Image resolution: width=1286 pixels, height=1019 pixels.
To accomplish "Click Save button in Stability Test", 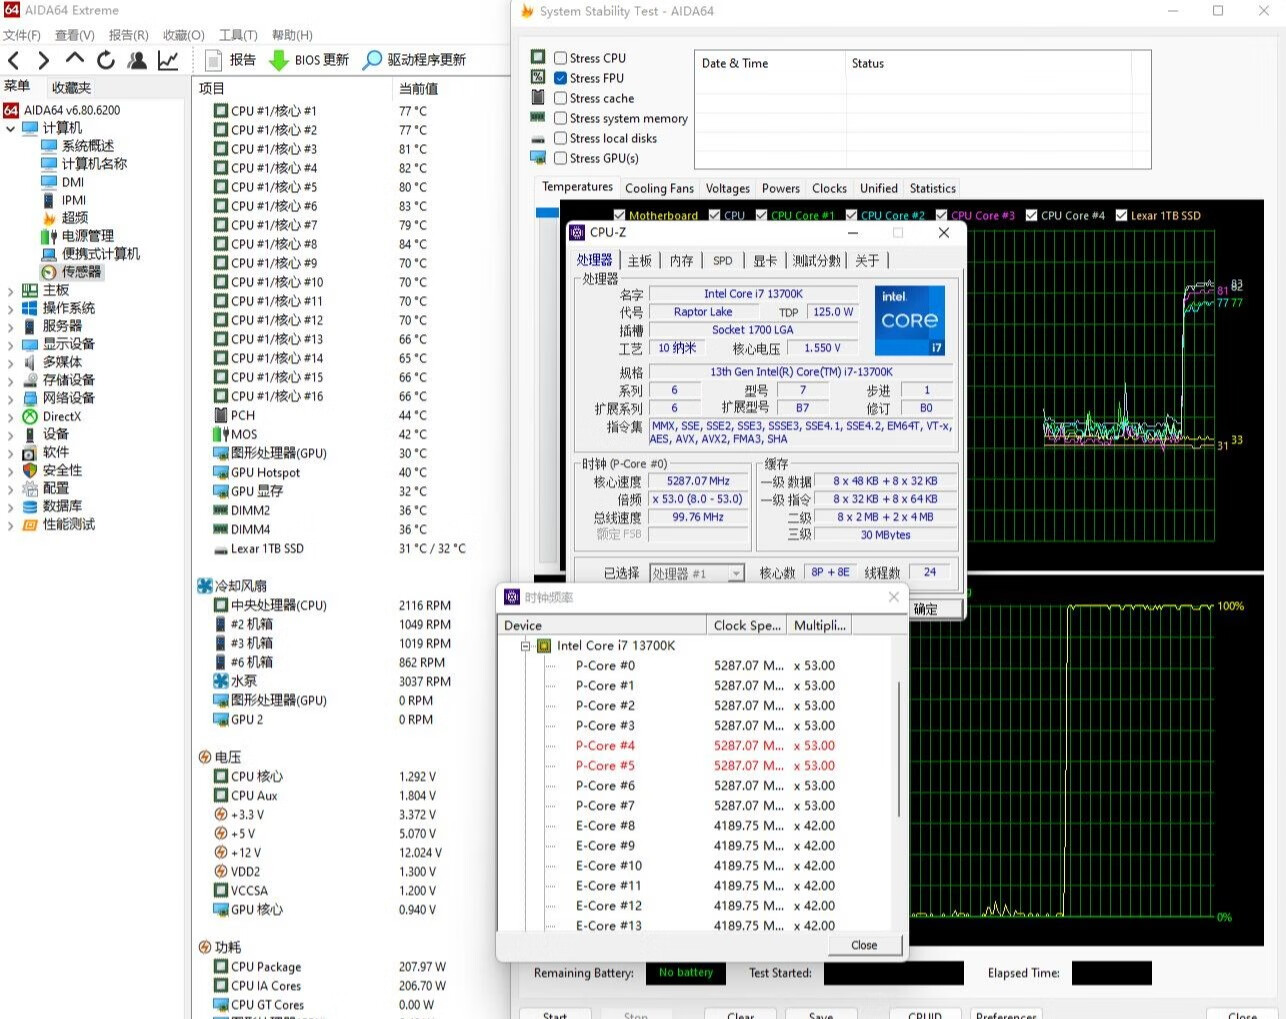I will pyautogui.click(x=821, y=1013).
